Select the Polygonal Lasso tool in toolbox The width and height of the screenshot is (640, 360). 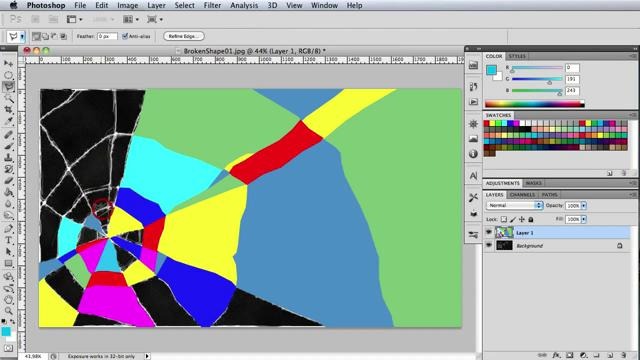[x=8, y=87]
